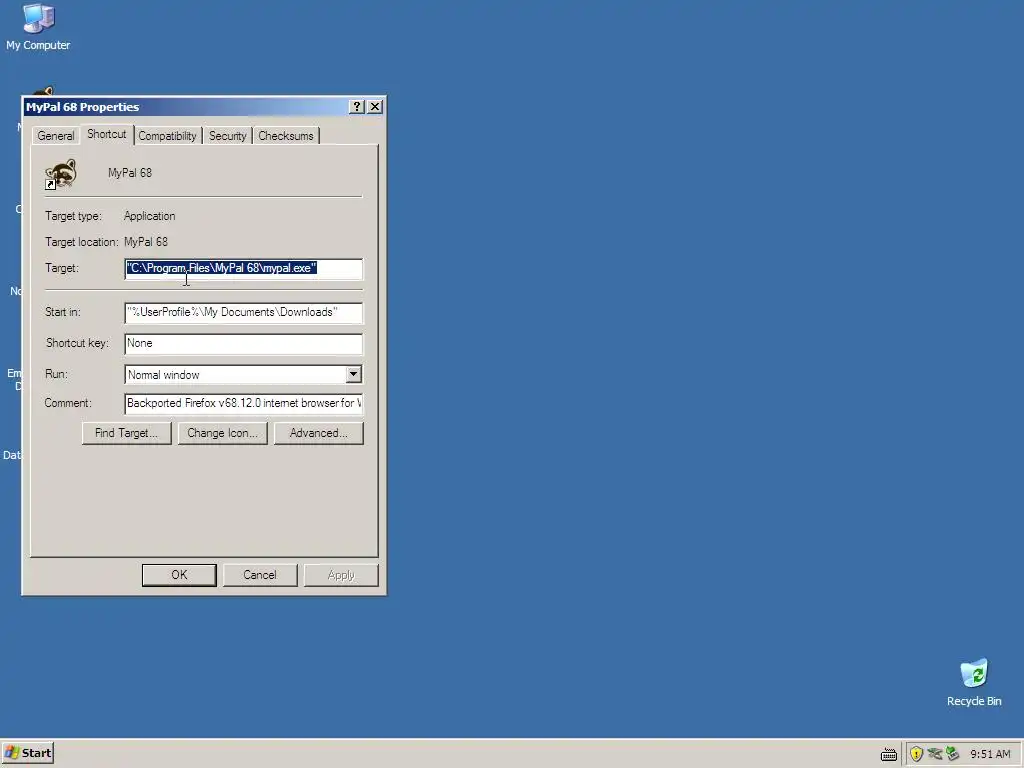The image size is (1024, 768).
Task: Expand the Run window mode dropdown
Action: 353,374
